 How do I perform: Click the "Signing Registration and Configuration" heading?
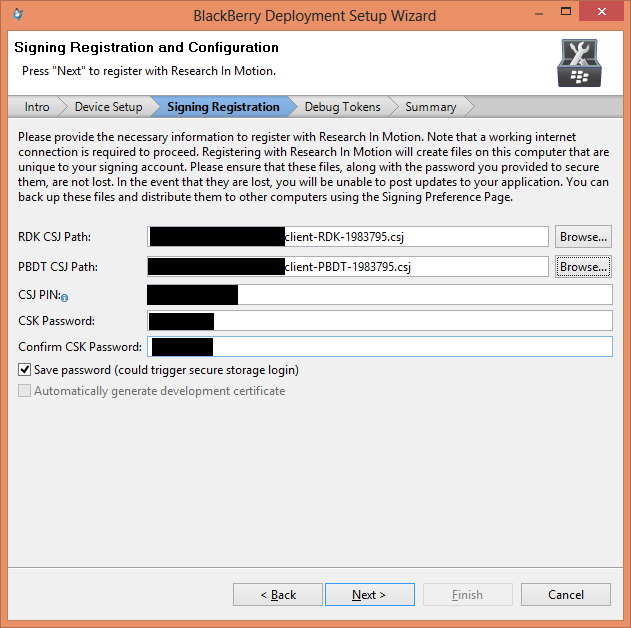pos(146,47)
